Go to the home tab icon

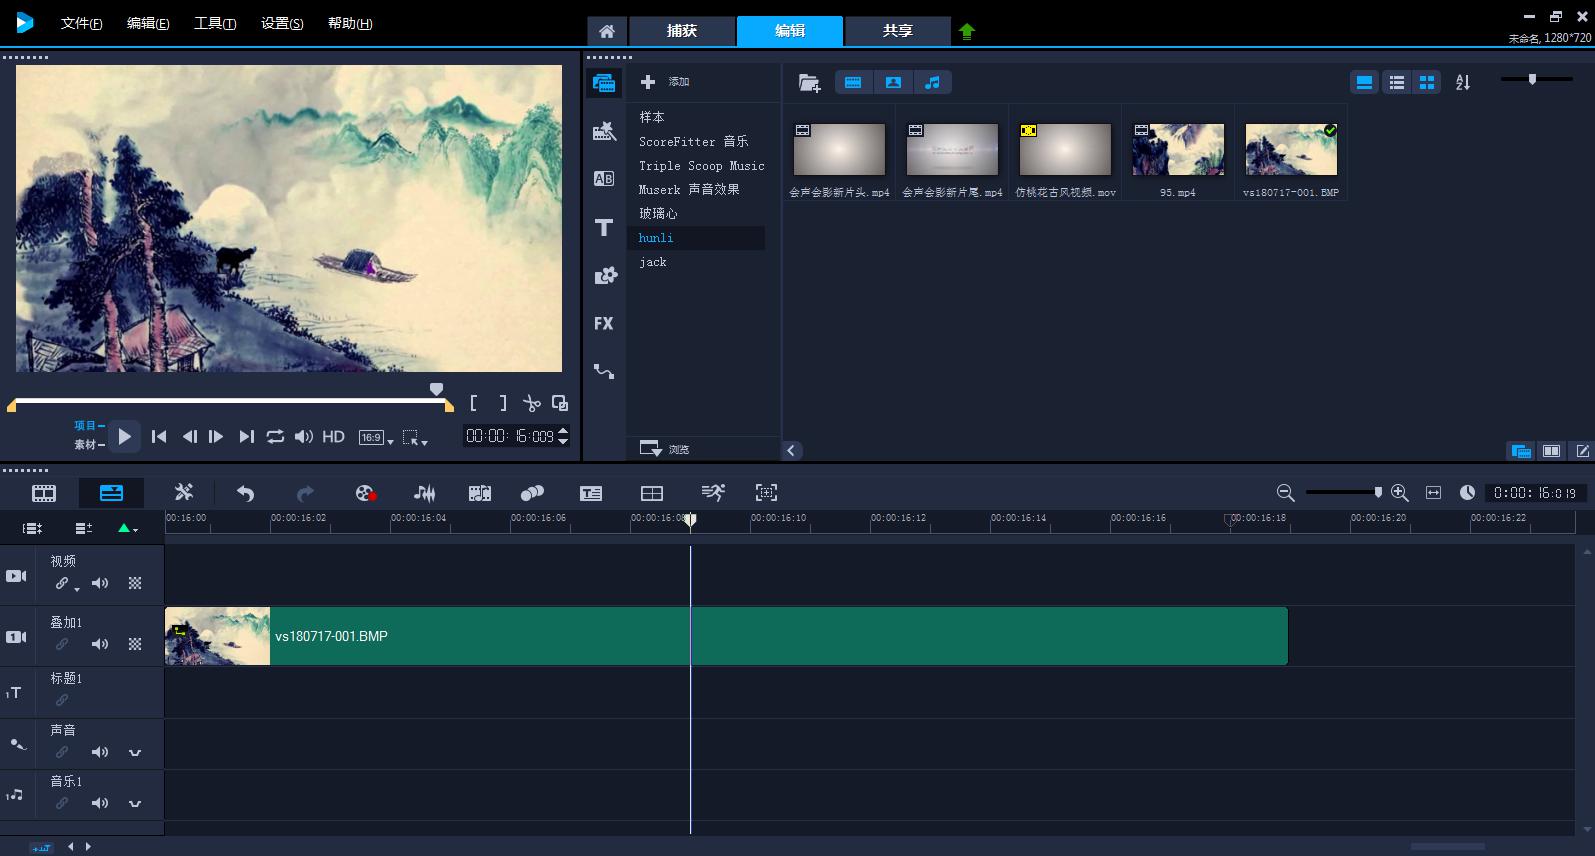point(607,31)
